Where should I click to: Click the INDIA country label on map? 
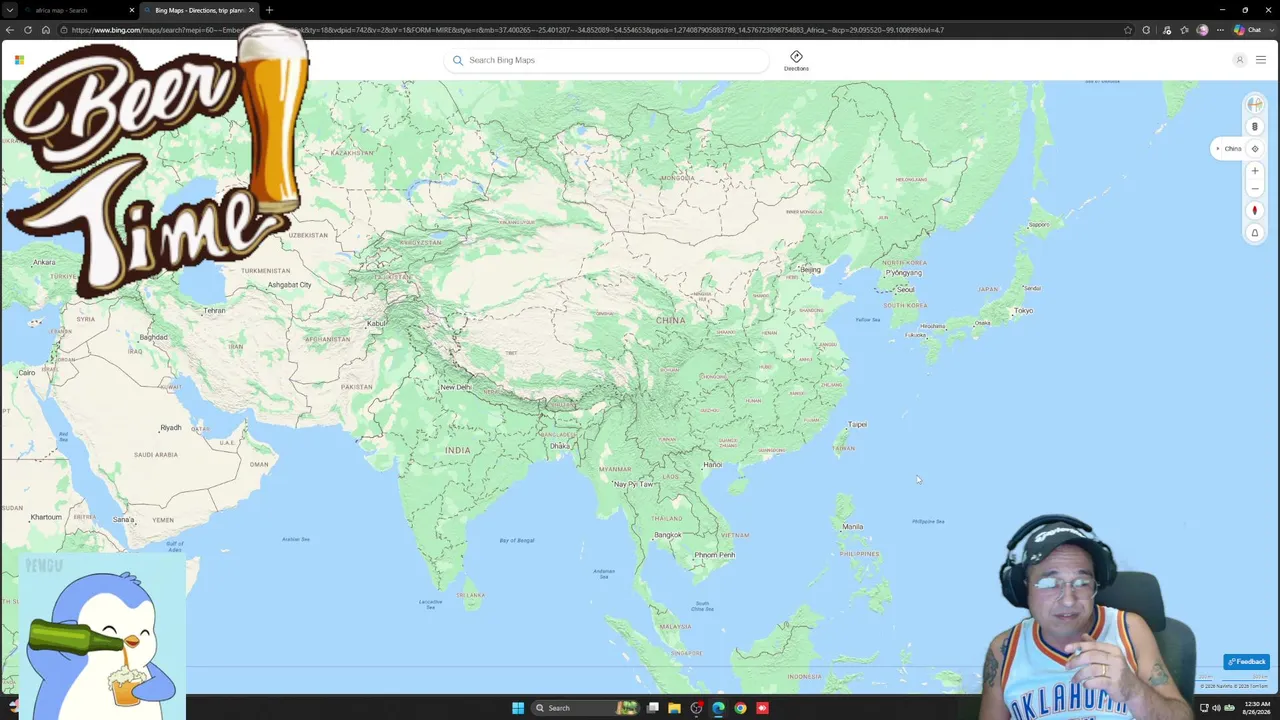(458, 450)
